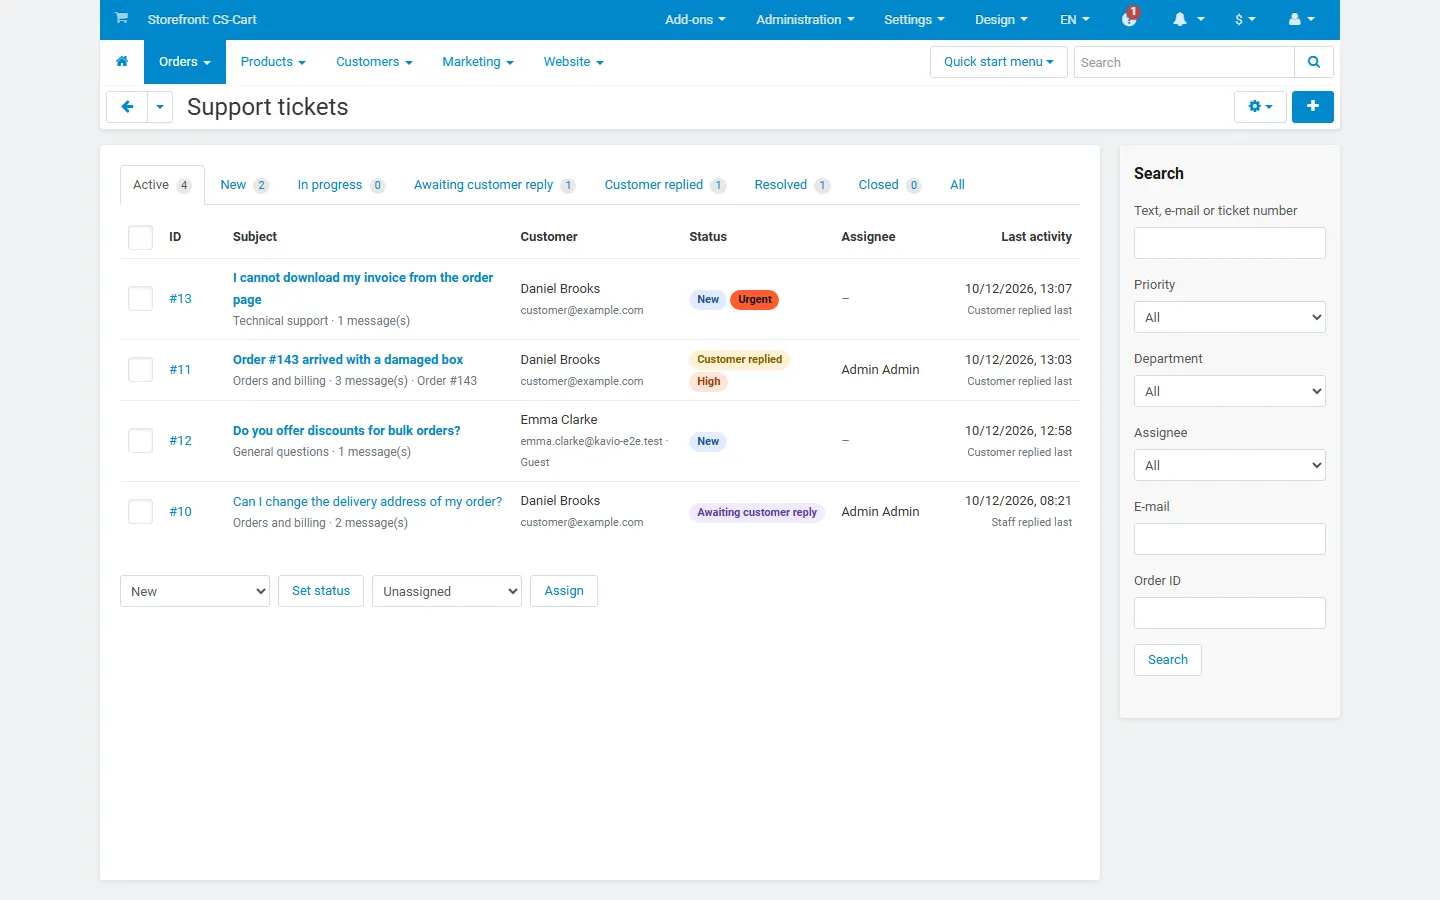Open the Administration menu
The image size is (1440, 900).
[x=805, y=19]
